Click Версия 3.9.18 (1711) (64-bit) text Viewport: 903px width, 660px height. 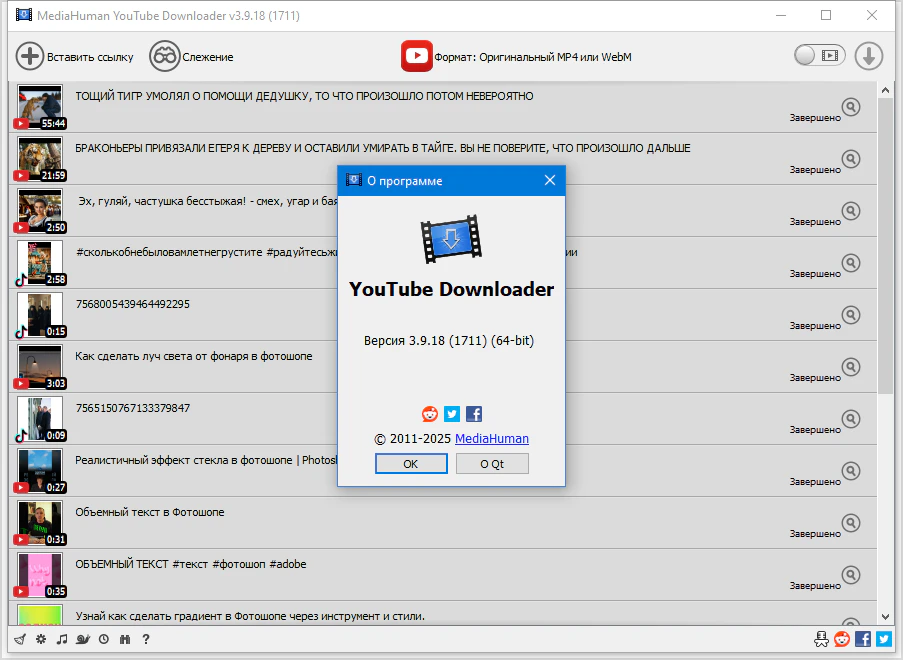pyautogui.click(x=449, y=340)
